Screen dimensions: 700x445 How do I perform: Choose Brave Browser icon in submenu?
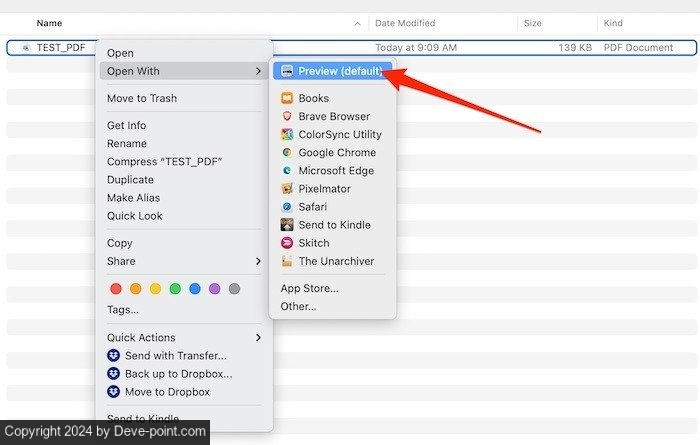tap(287, 116)
